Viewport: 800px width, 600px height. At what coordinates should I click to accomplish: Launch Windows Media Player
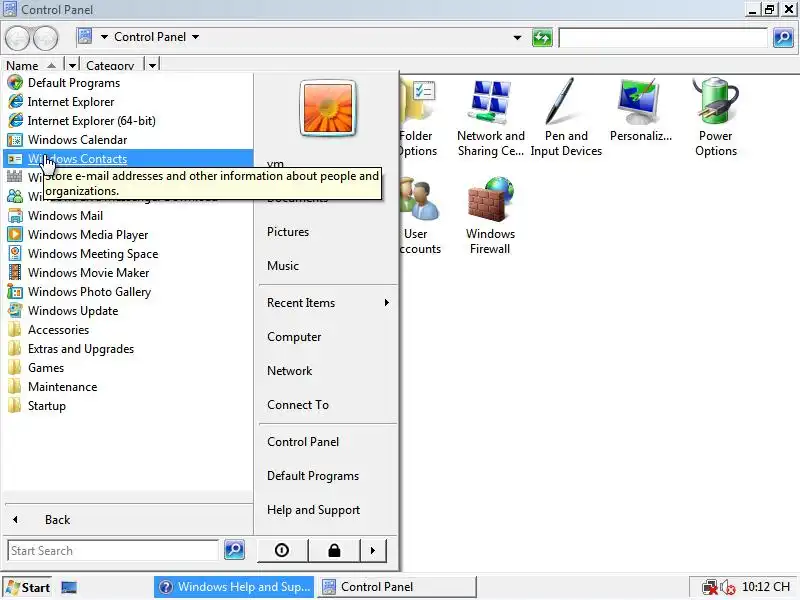coord(128,235)
